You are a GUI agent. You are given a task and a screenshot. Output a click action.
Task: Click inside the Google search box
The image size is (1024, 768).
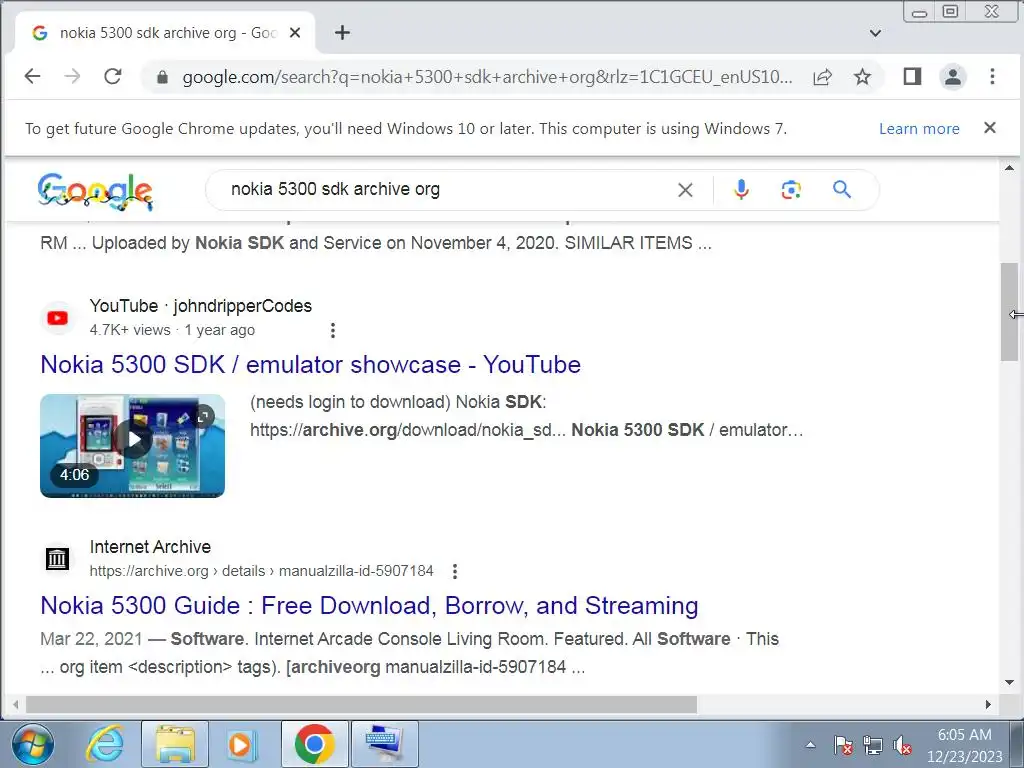click(451, 189)
